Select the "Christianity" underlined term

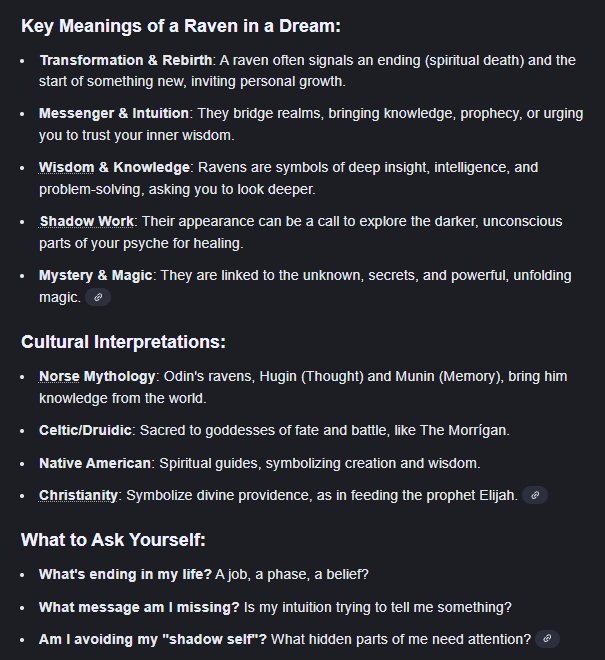pos(79,495)
